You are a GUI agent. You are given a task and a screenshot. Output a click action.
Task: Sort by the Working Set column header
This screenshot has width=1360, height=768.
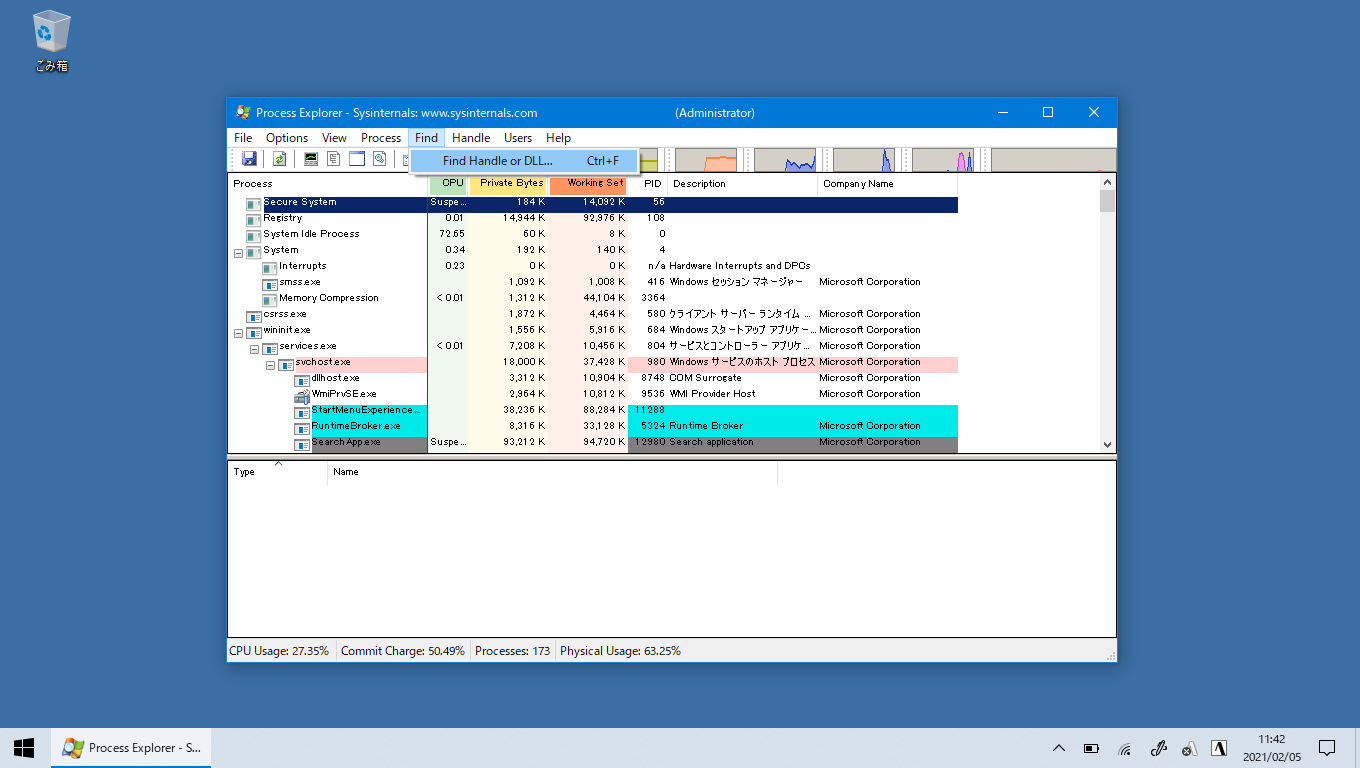(x=588, y=184)
